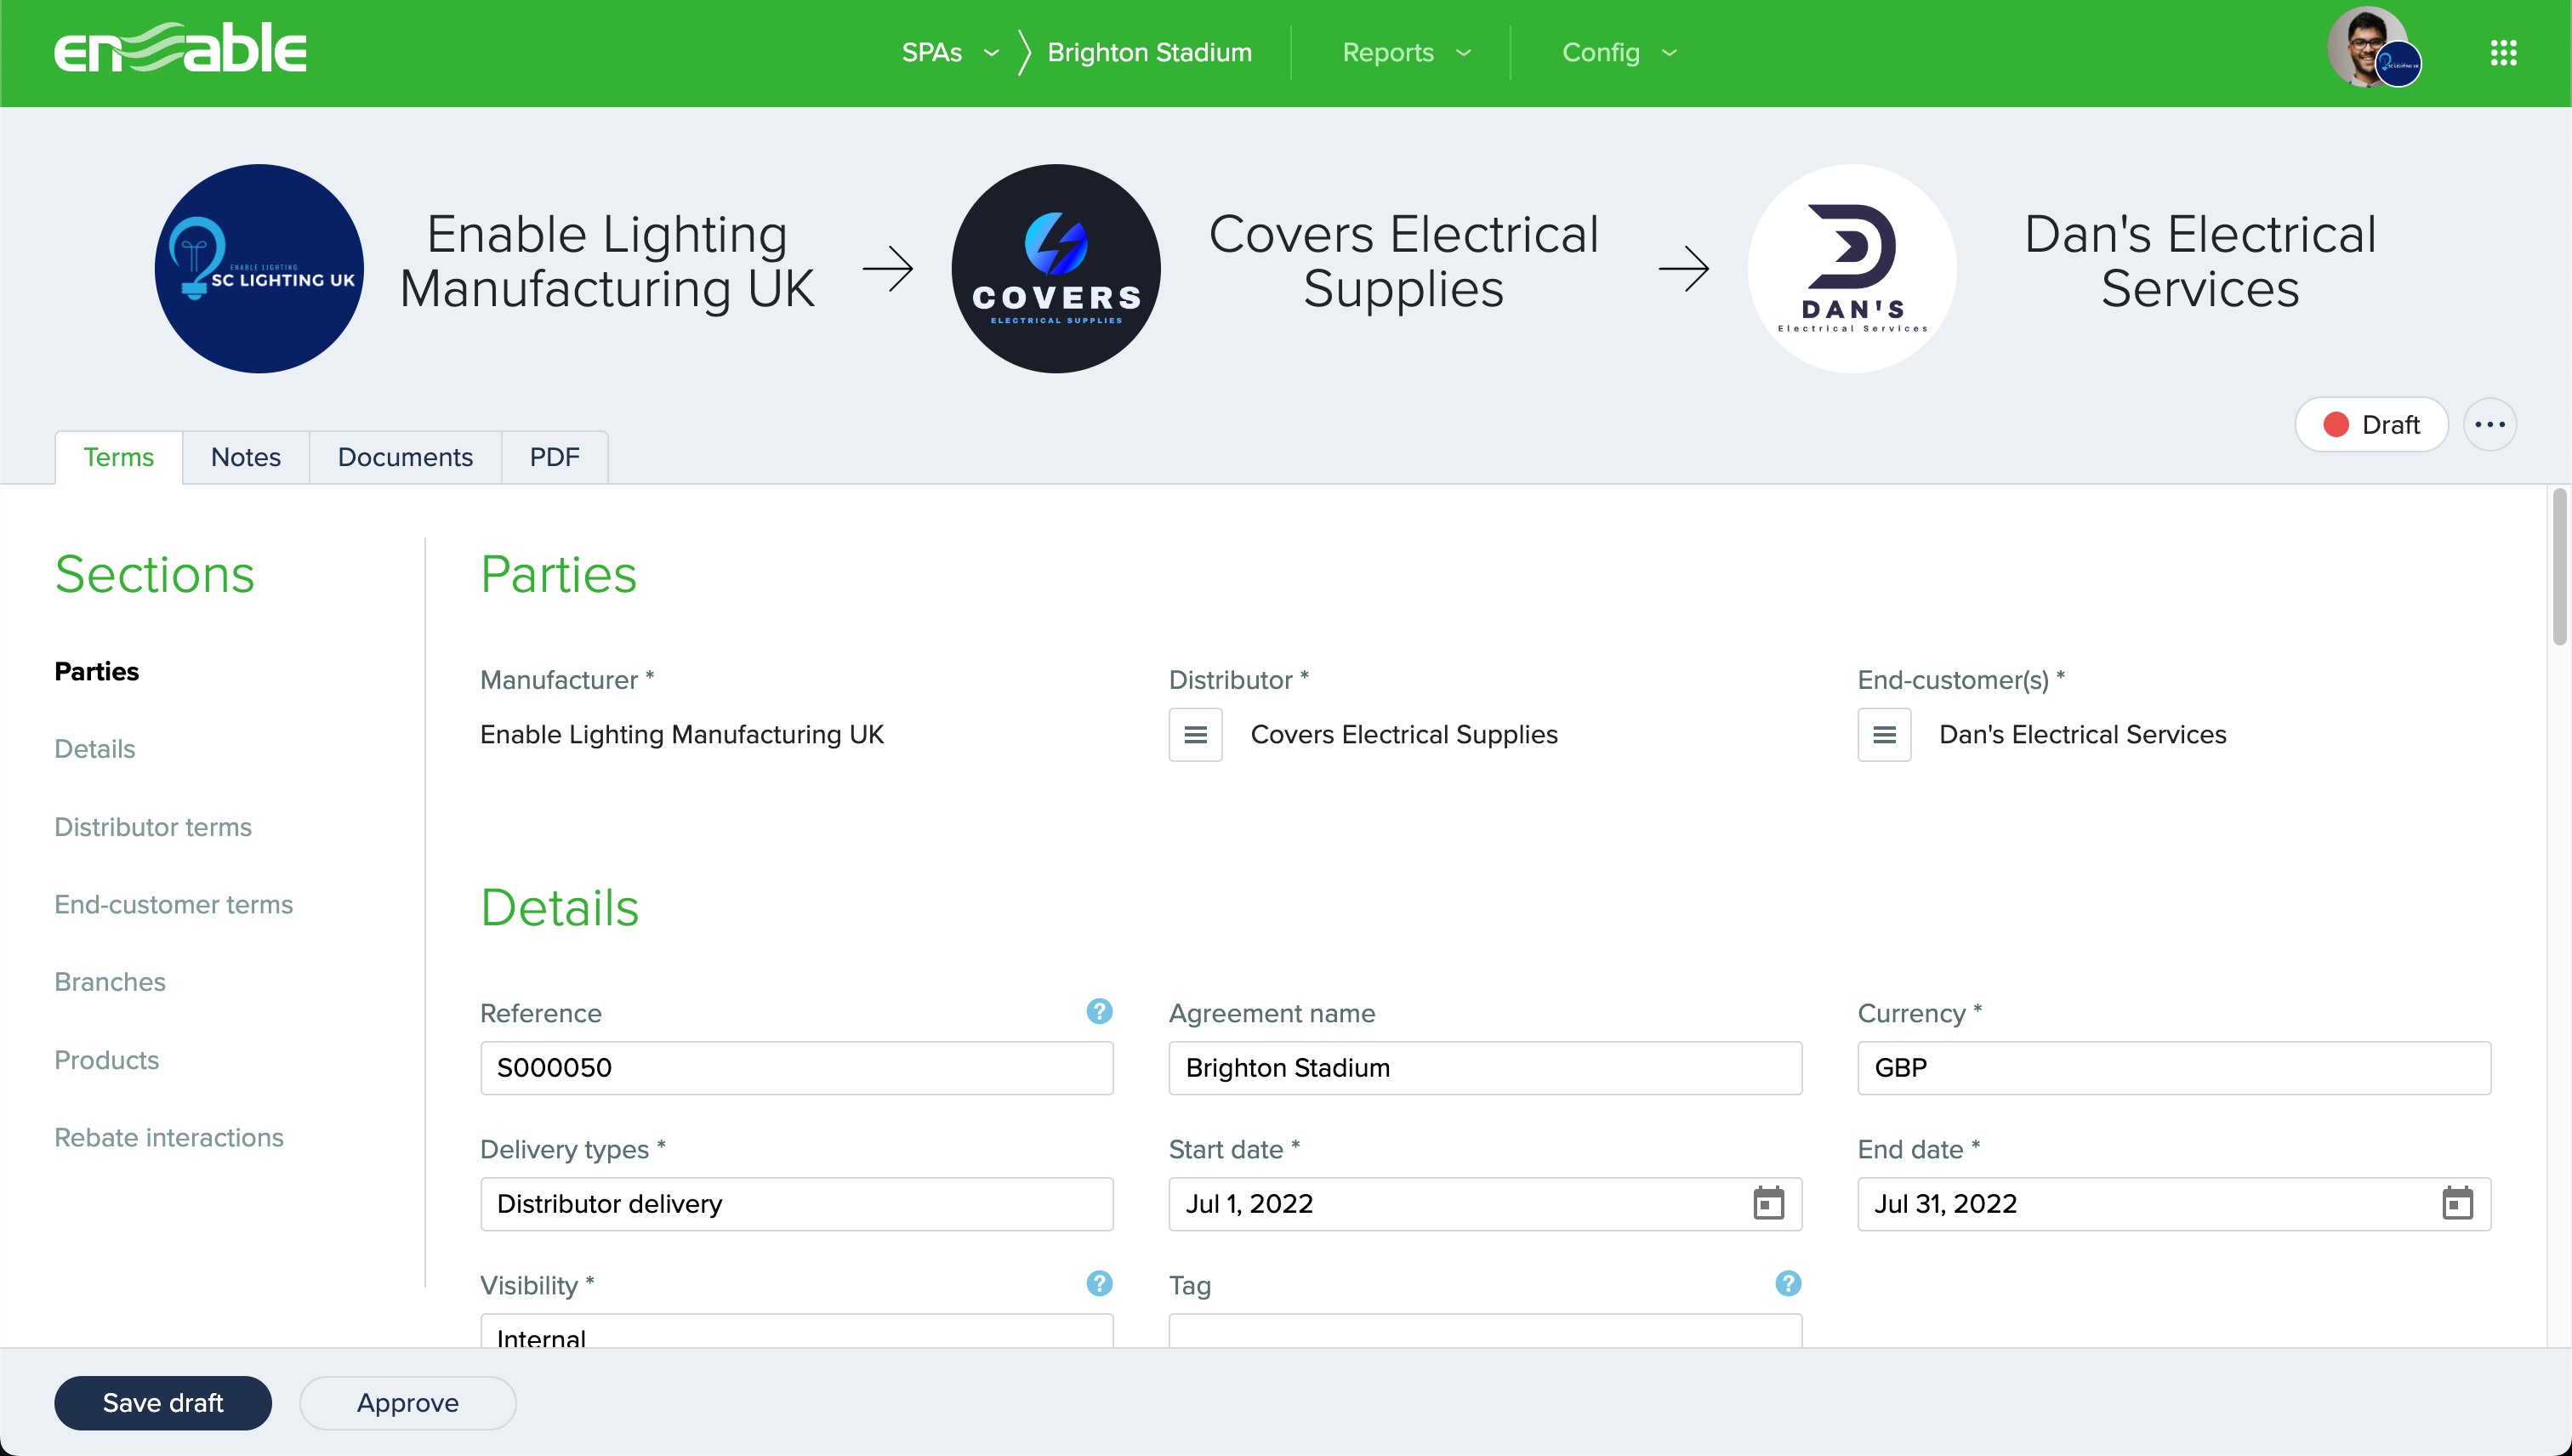Image resolution: width=2572 pixels, height=1456 pixels.
Task: Click the Covers Electrical Supplies header title
Action: point(1403,262)
